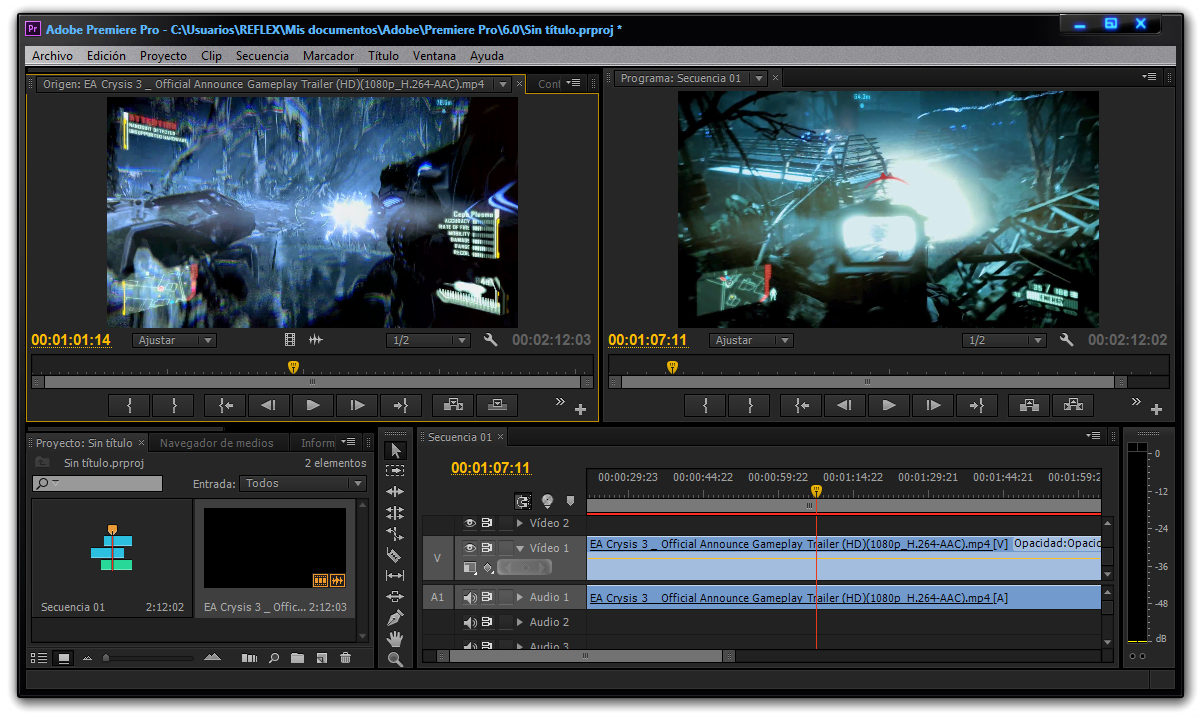
Task: Open the Edición menu
Action: point(106,56)
